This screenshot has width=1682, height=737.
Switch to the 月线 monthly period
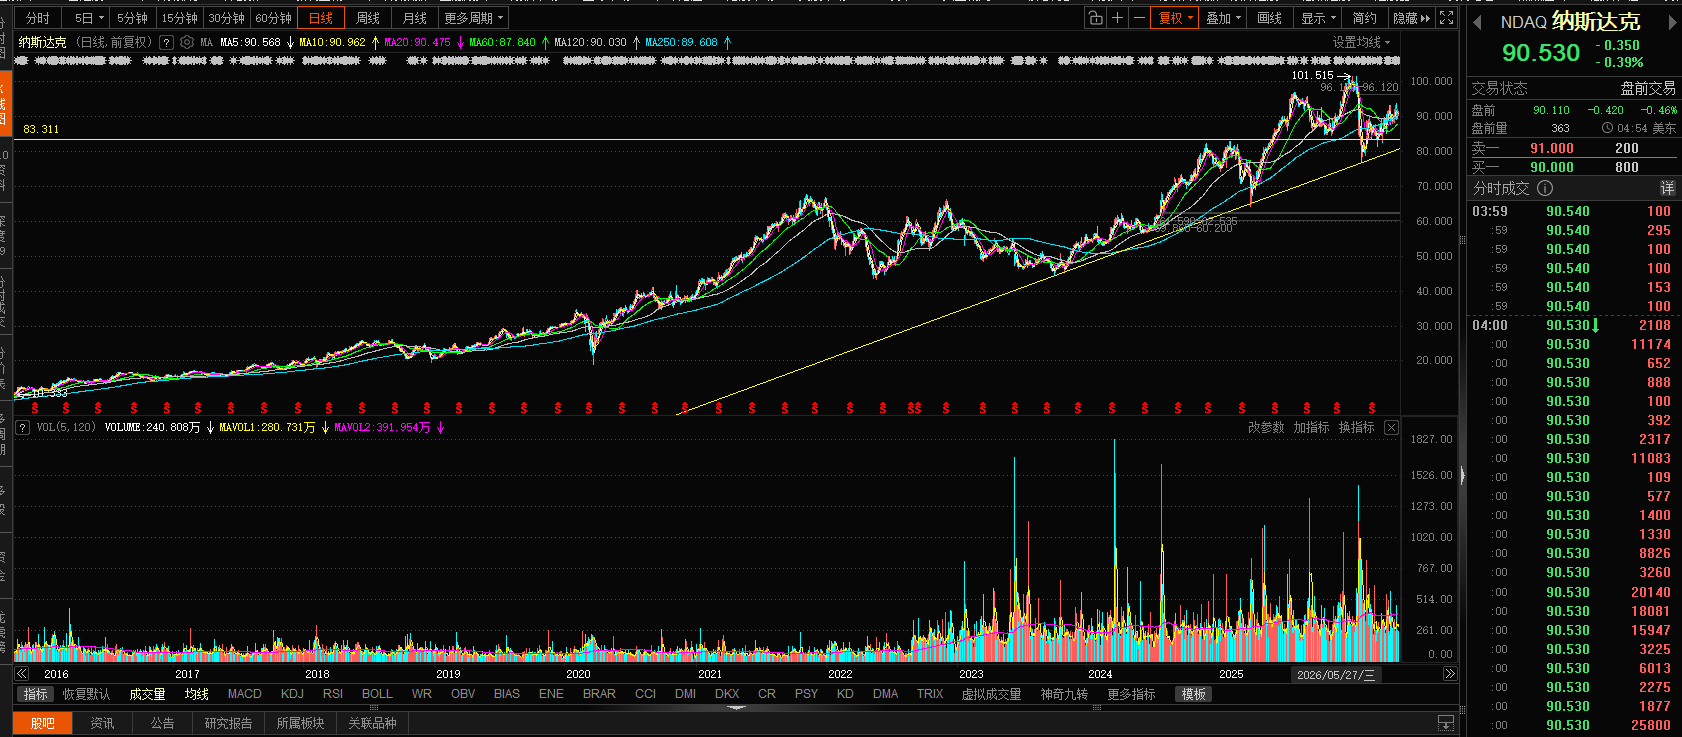[415, 18]
